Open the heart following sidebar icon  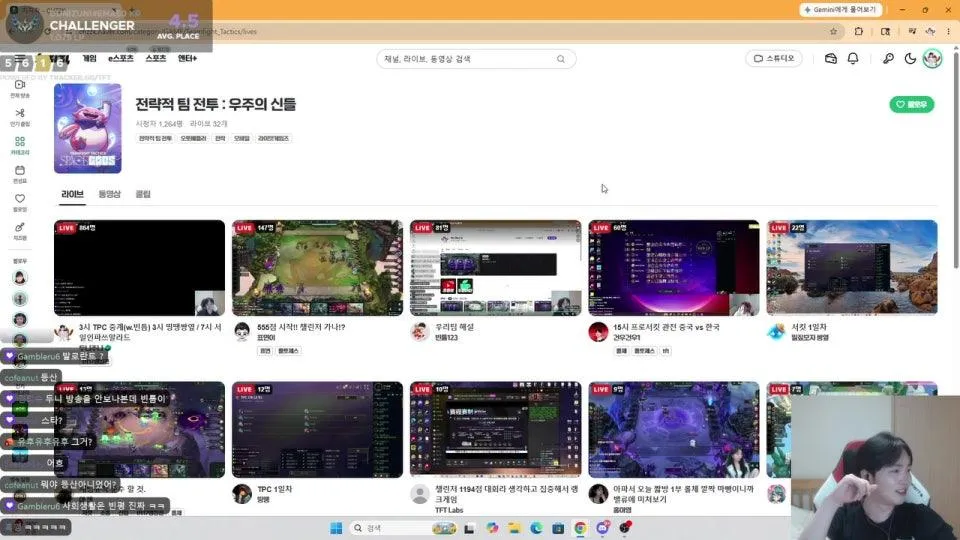(20, 202)
